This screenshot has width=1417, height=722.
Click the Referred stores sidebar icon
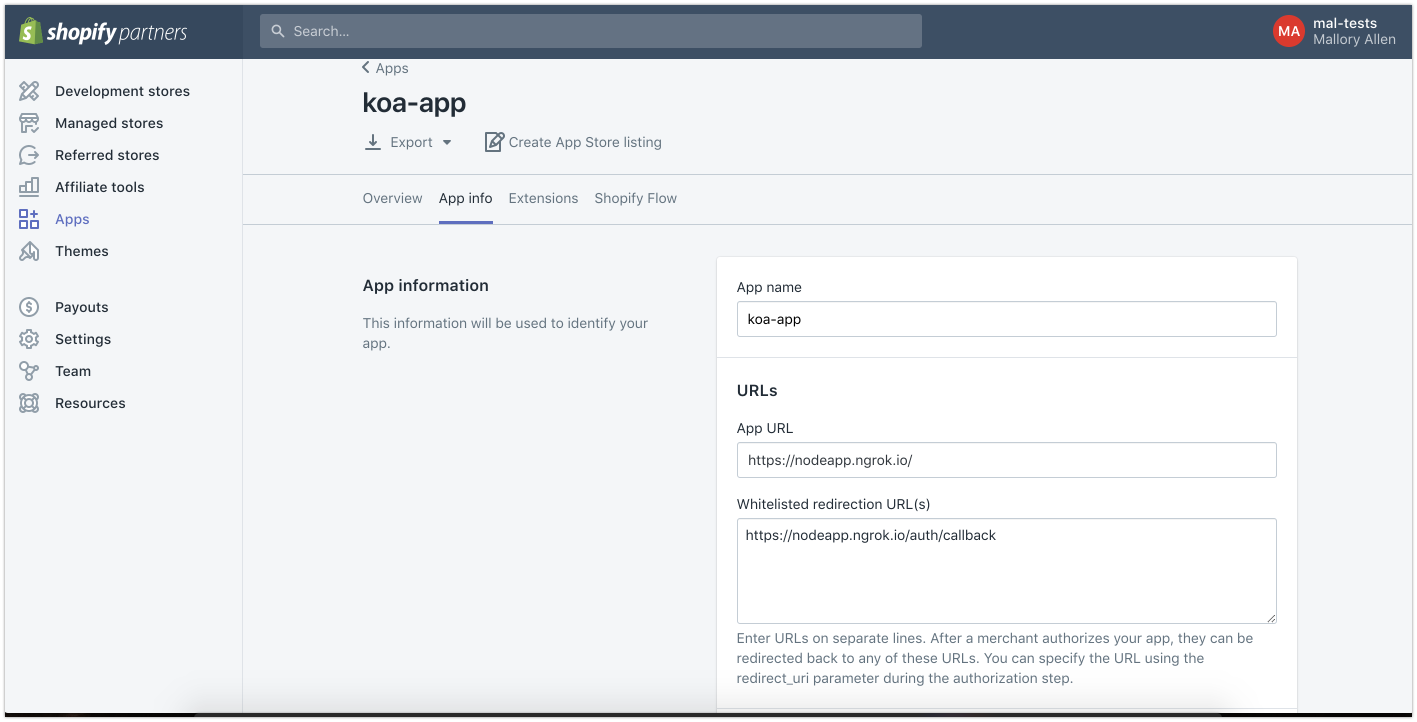pyautogui.click(x=29, y=155)
